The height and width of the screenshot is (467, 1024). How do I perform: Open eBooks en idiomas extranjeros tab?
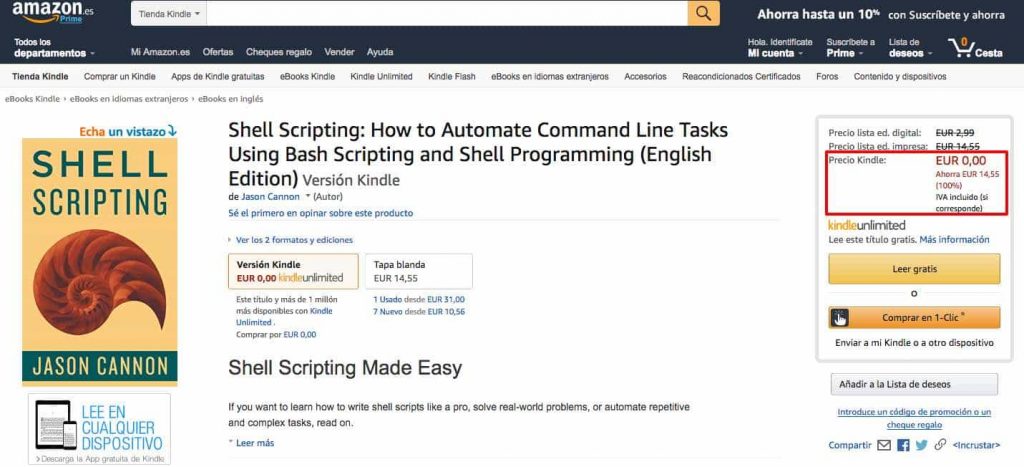coord(550,76)
